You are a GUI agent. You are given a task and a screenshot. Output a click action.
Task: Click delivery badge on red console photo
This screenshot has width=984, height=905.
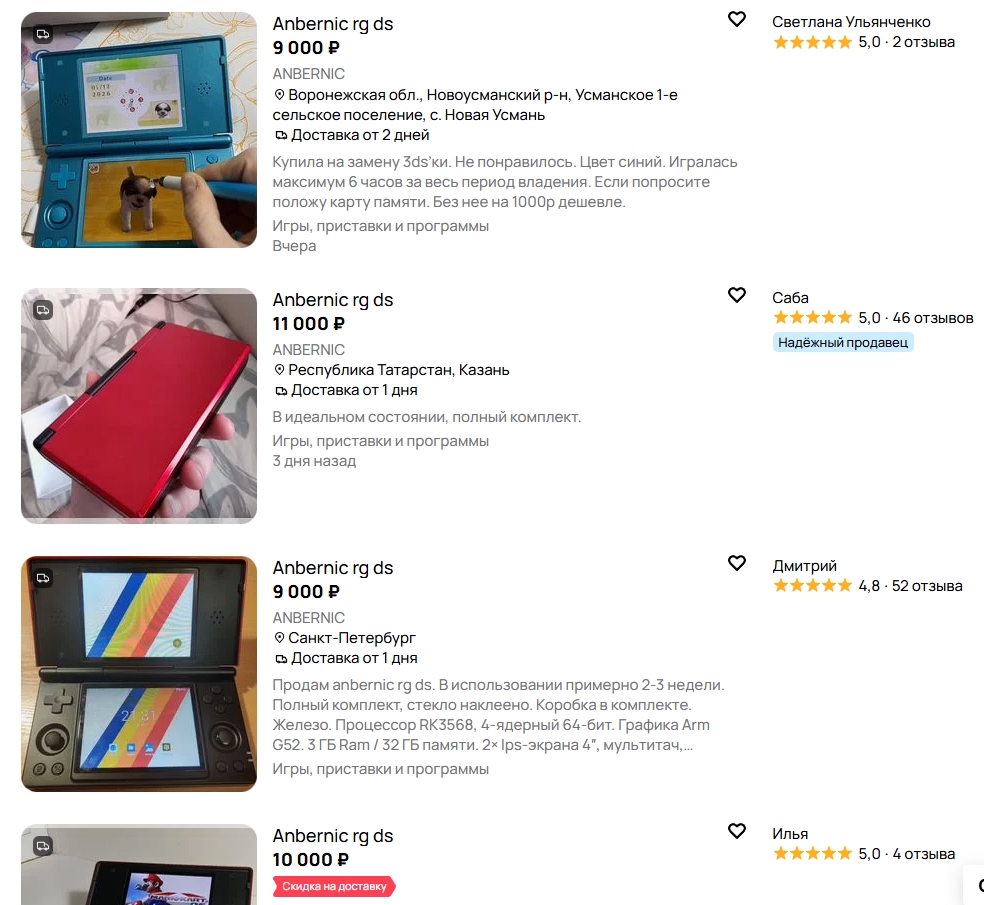click(x=43, y=310)
